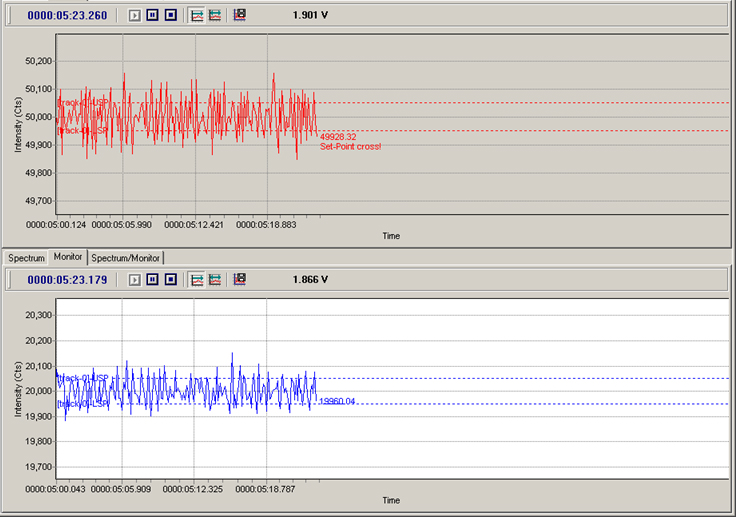This screenshot has height=517, width=736.
Task: Save chart data with the disk icon in the lower toolbar
Action: tap(240, 279)
